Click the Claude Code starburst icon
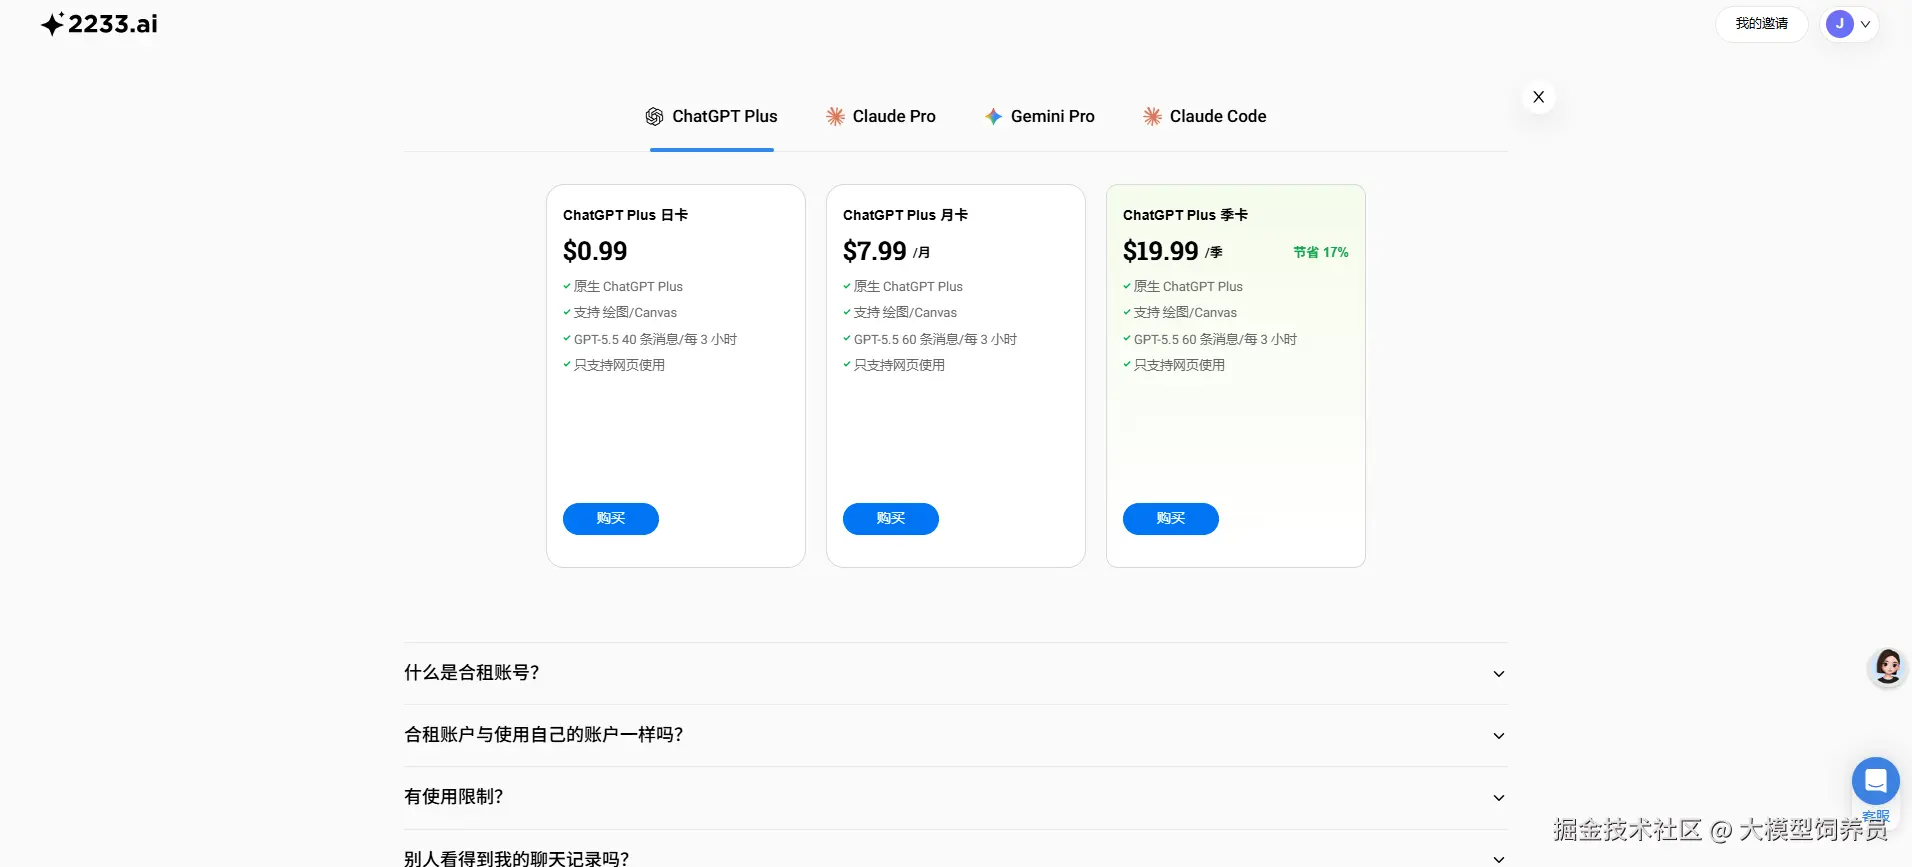1912x867 pixels. coord(1152,117)
